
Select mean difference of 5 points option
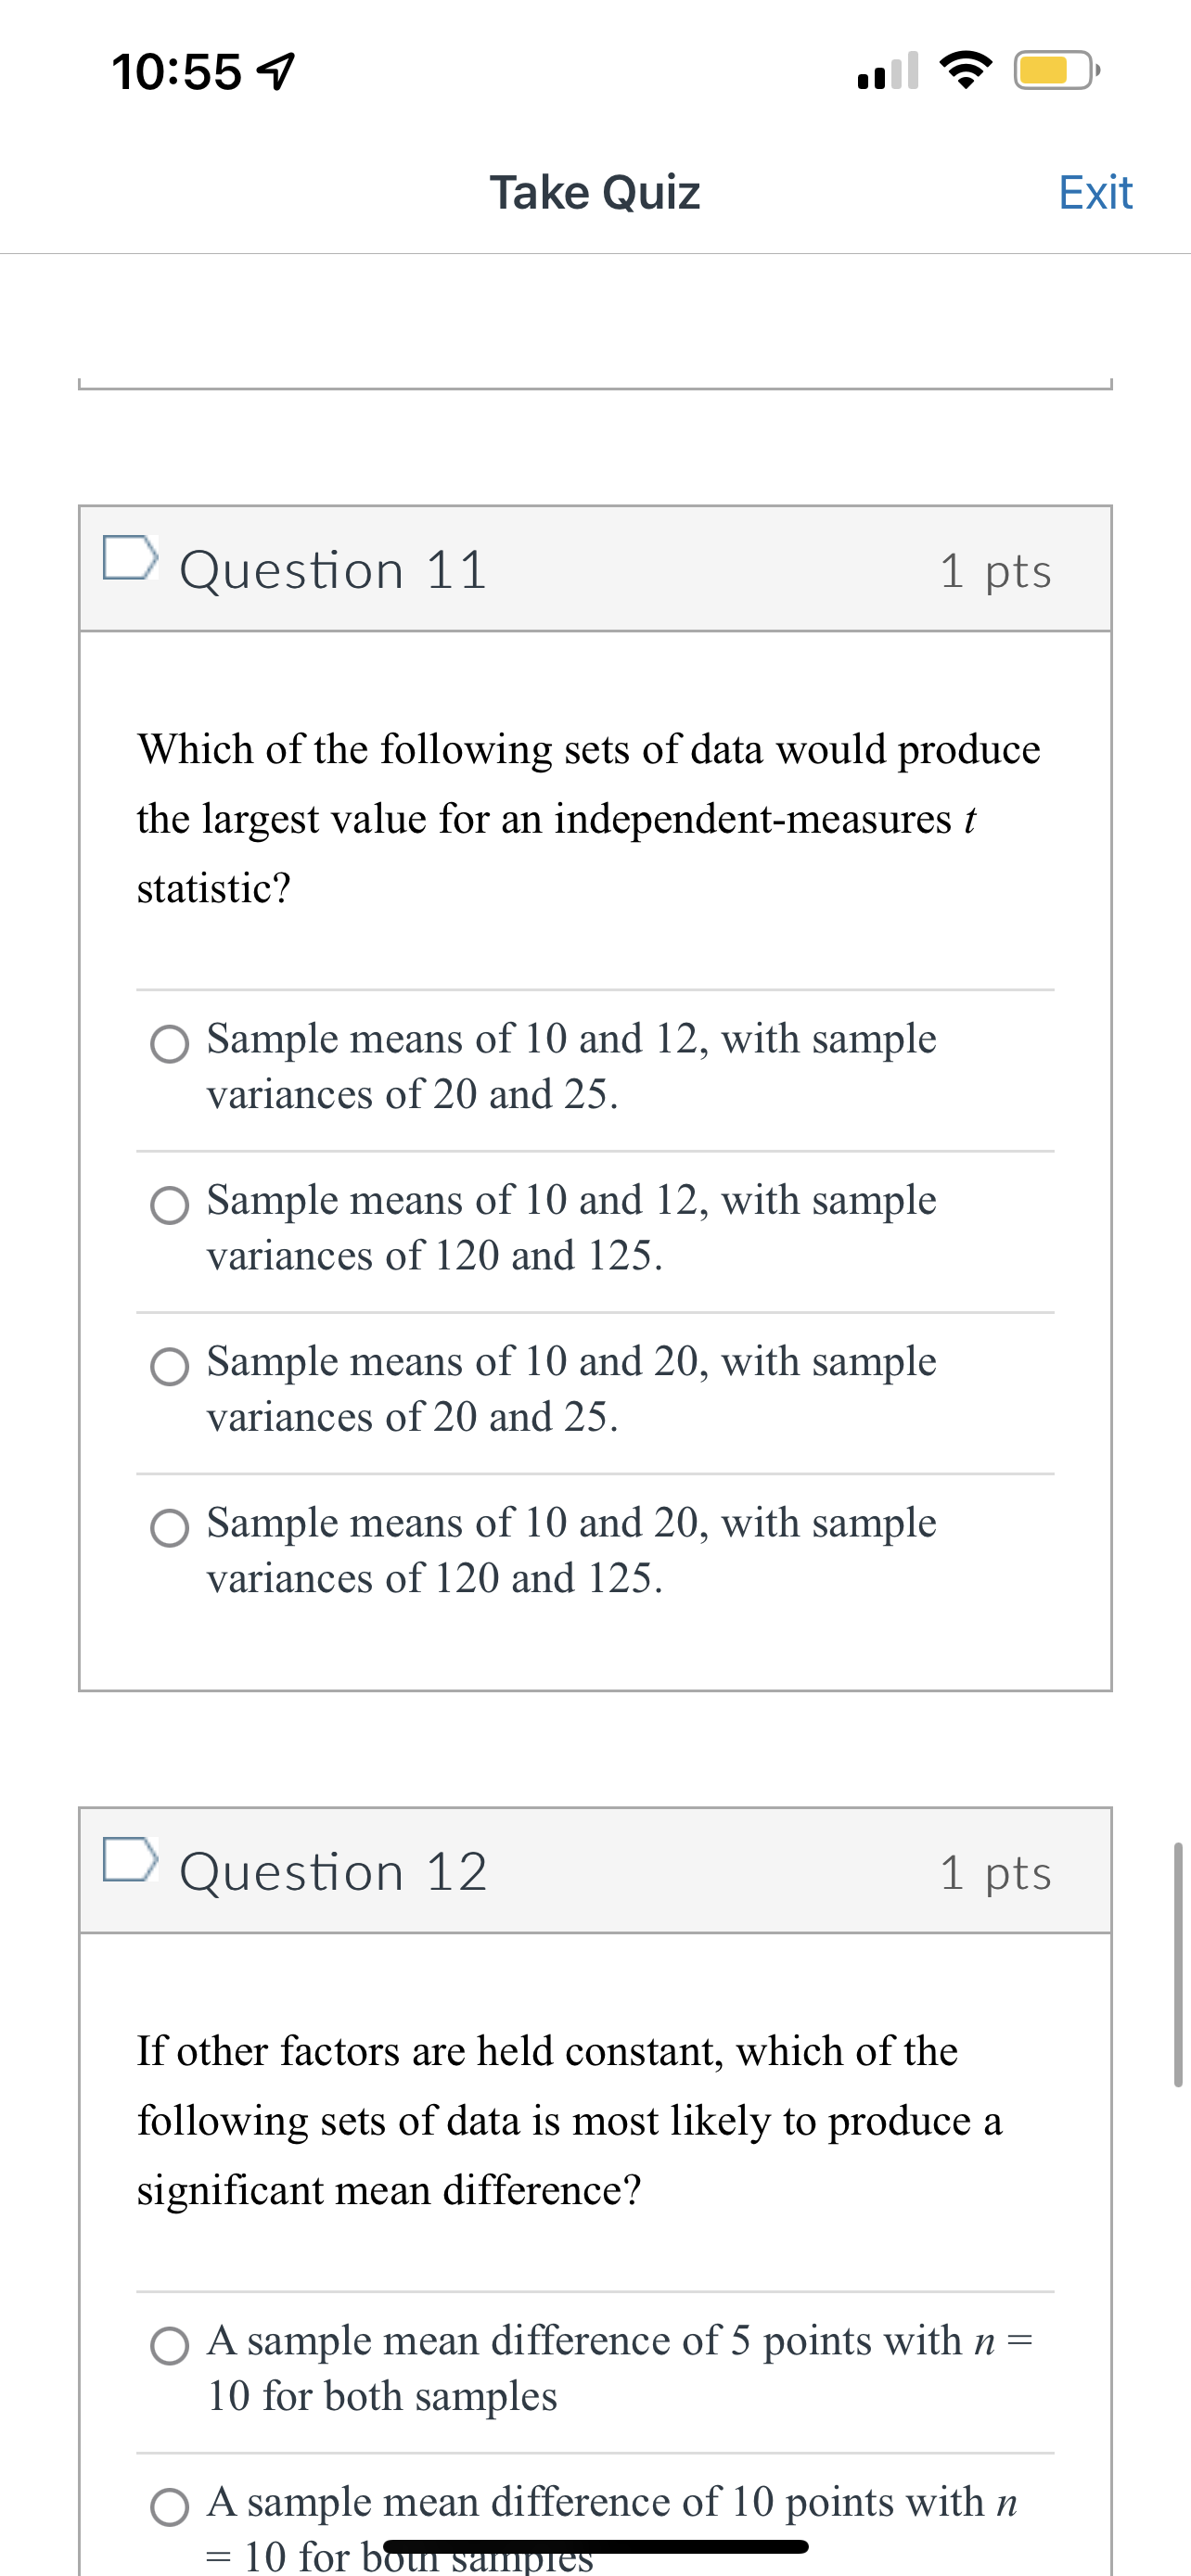[x=171, y=2345]
